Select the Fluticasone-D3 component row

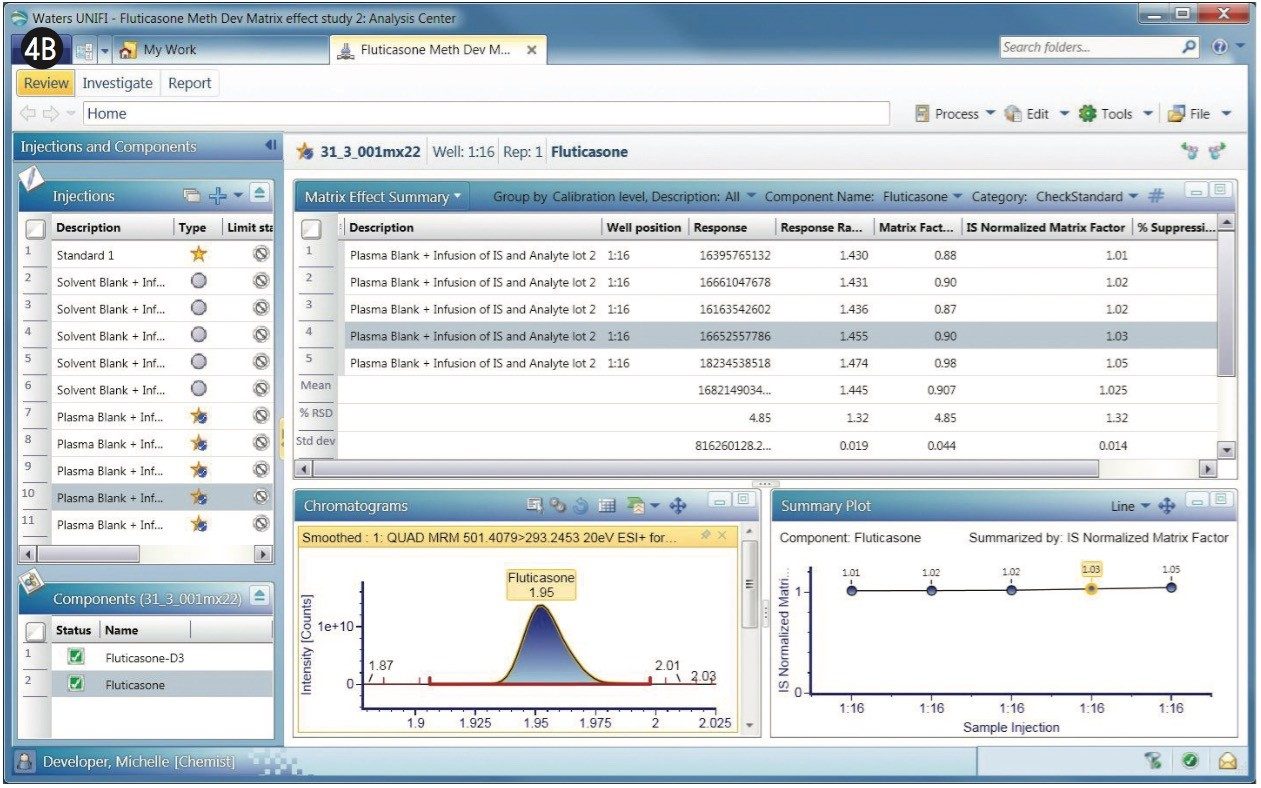(x=147, y=658)
